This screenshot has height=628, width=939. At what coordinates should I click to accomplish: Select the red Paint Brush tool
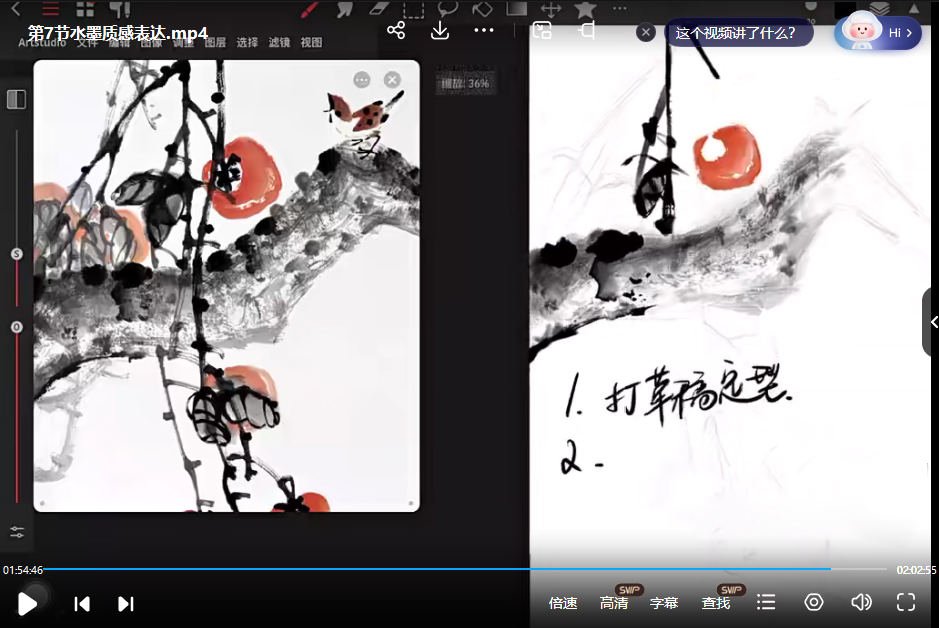[x=310, y=8]
